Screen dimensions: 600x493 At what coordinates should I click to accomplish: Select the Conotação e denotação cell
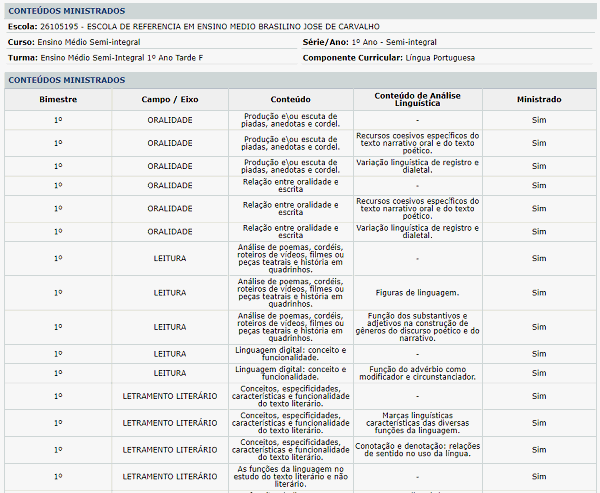[x=417, y=449]
